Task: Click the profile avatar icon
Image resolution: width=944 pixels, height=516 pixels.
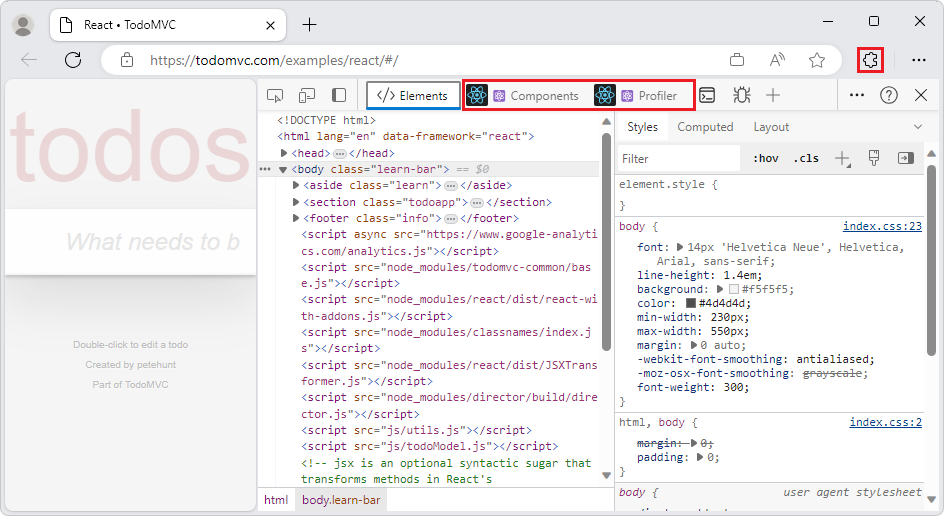Action: pos(23,25)
